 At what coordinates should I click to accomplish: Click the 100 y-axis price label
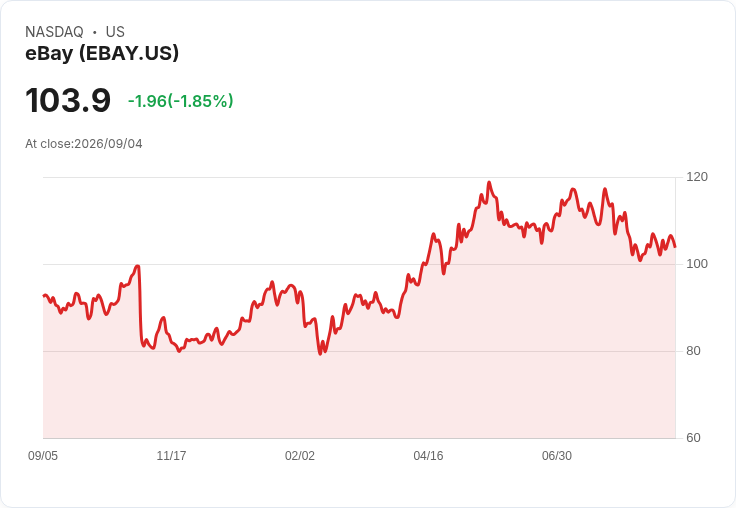[697, 264]
